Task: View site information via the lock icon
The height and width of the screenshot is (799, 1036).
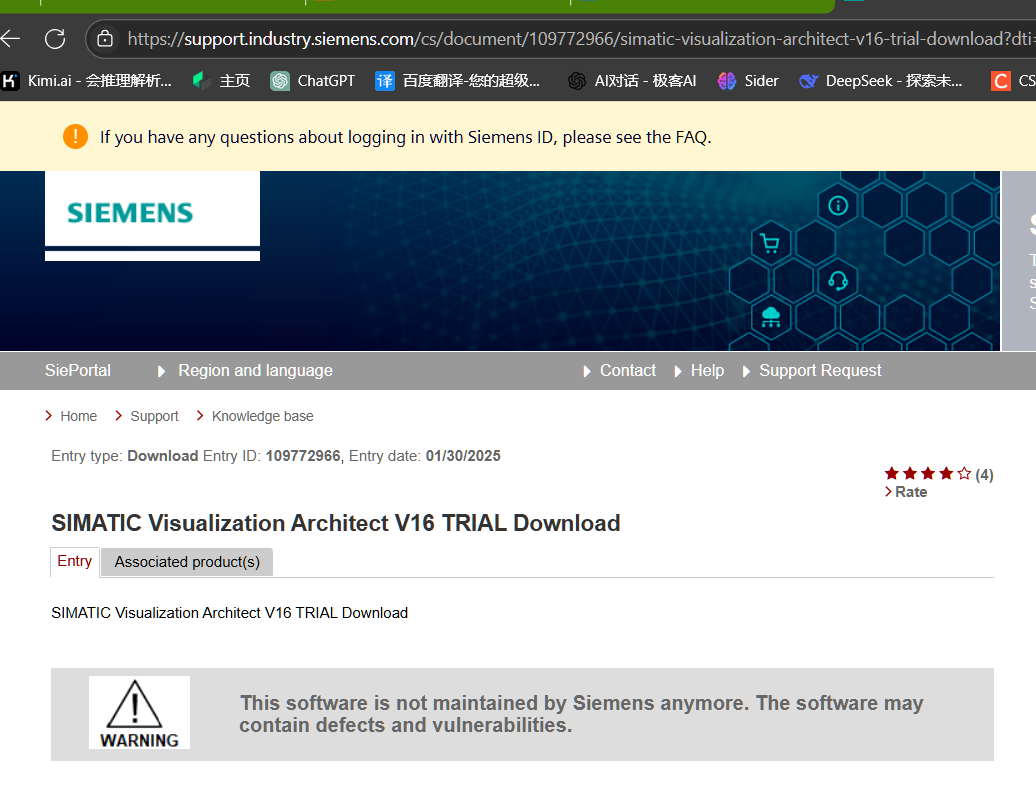Action: pyautogui.click(x=105, y=39)
